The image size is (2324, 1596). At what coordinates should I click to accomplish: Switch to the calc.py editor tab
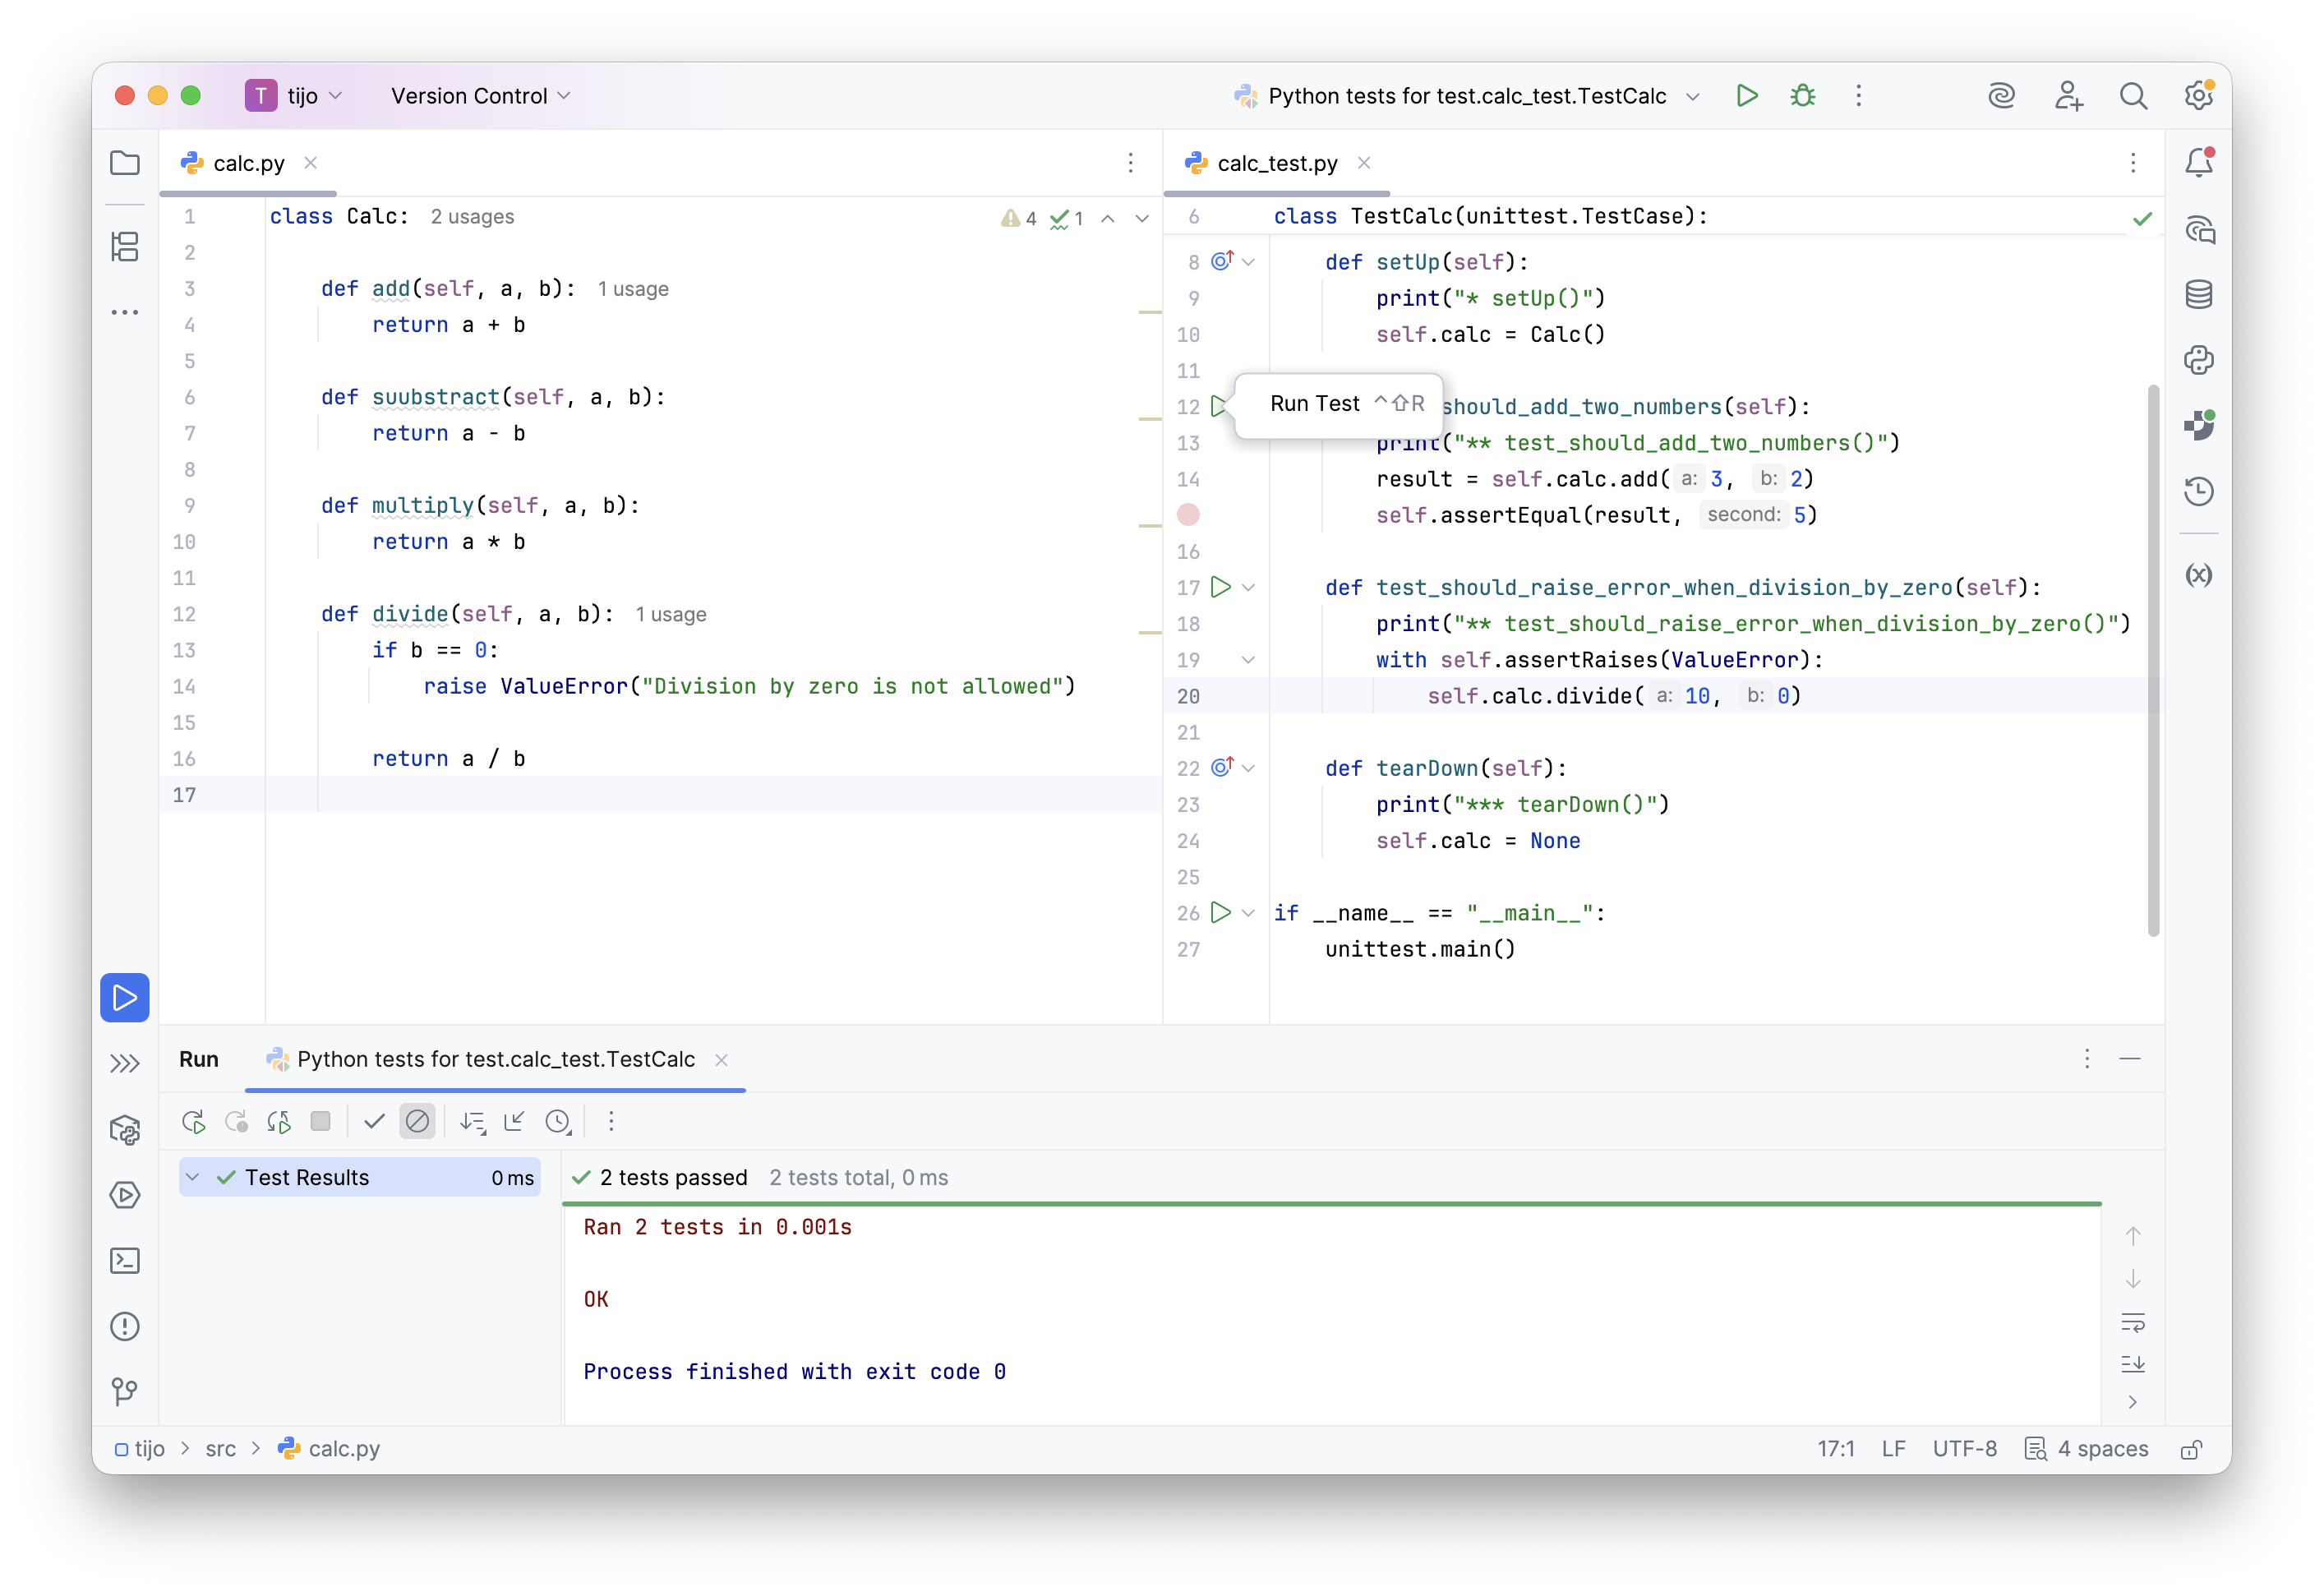coord(248,163)
